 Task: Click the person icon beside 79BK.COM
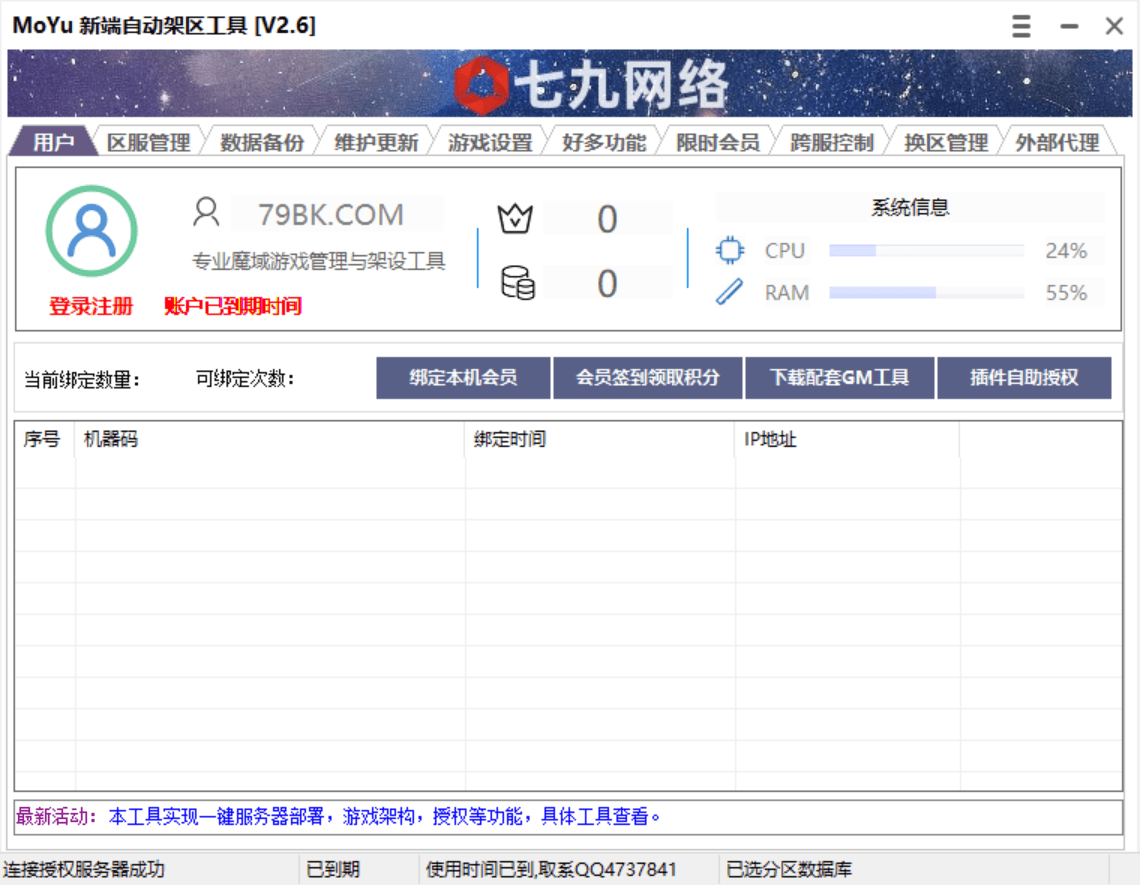pos(206,212)
